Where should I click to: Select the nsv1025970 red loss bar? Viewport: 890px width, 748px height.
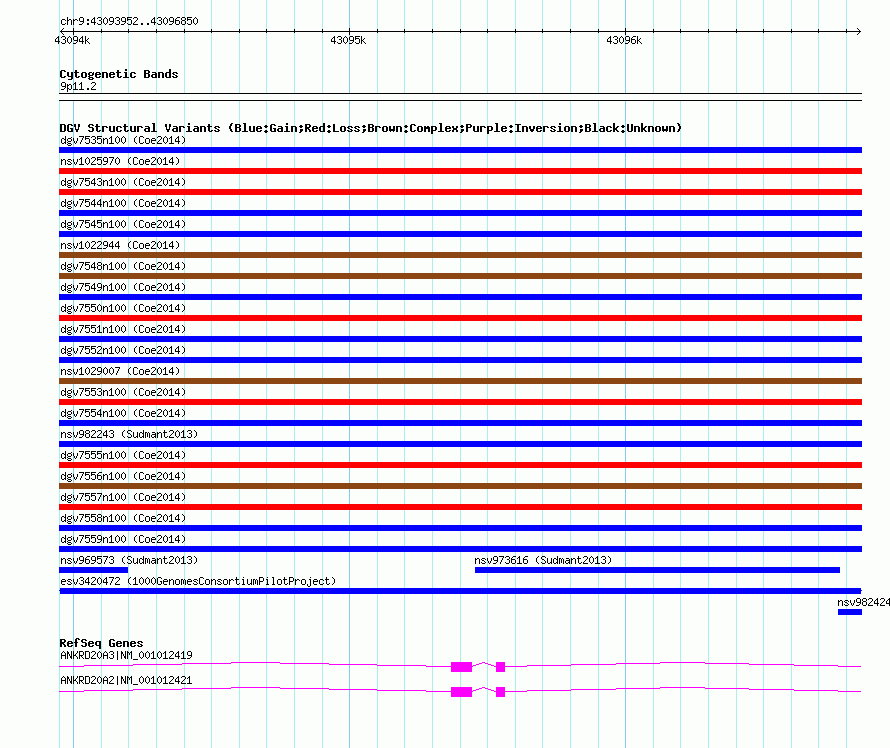tap(460, 171)
